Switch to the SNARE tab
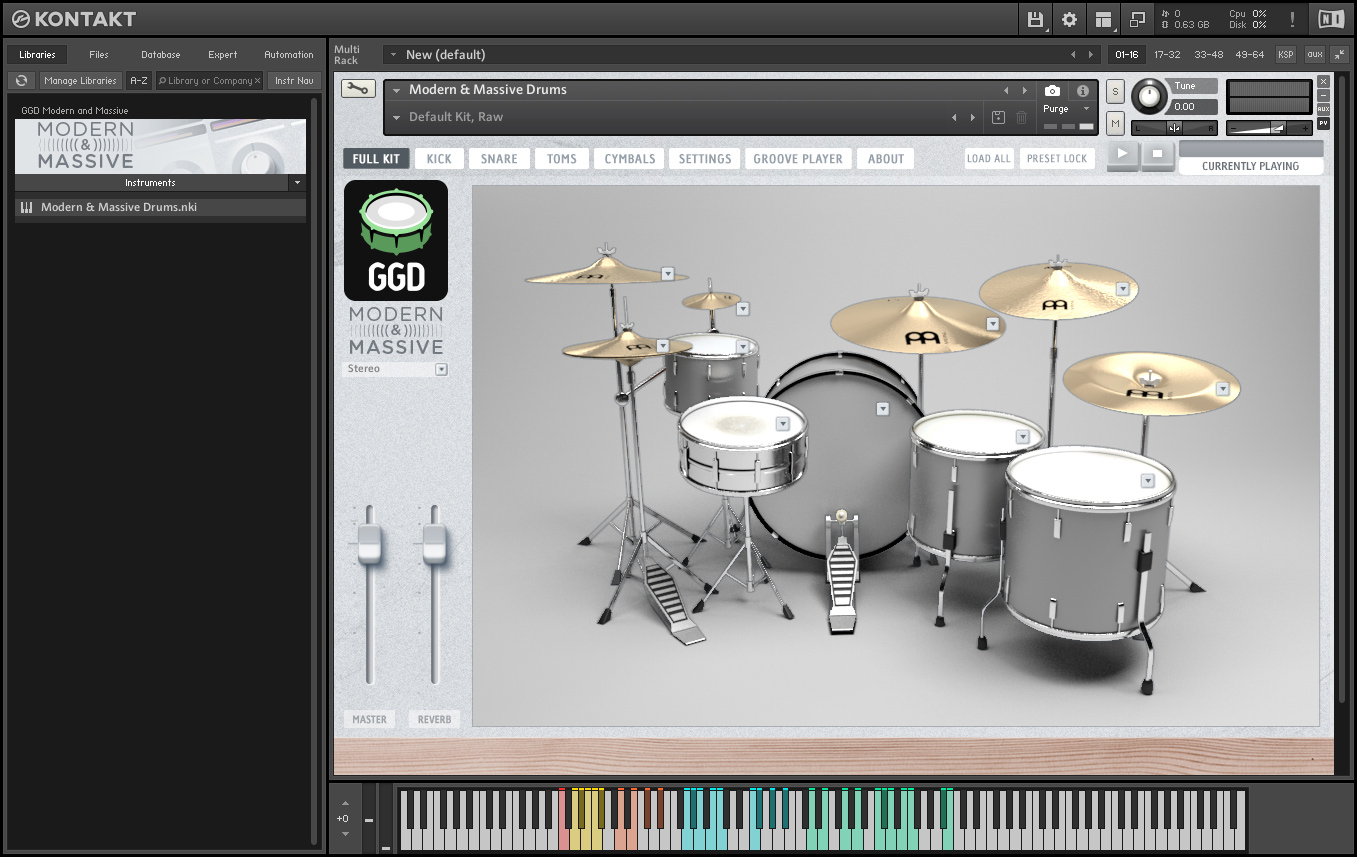1357x857 pixels. (x=499, y=158)
